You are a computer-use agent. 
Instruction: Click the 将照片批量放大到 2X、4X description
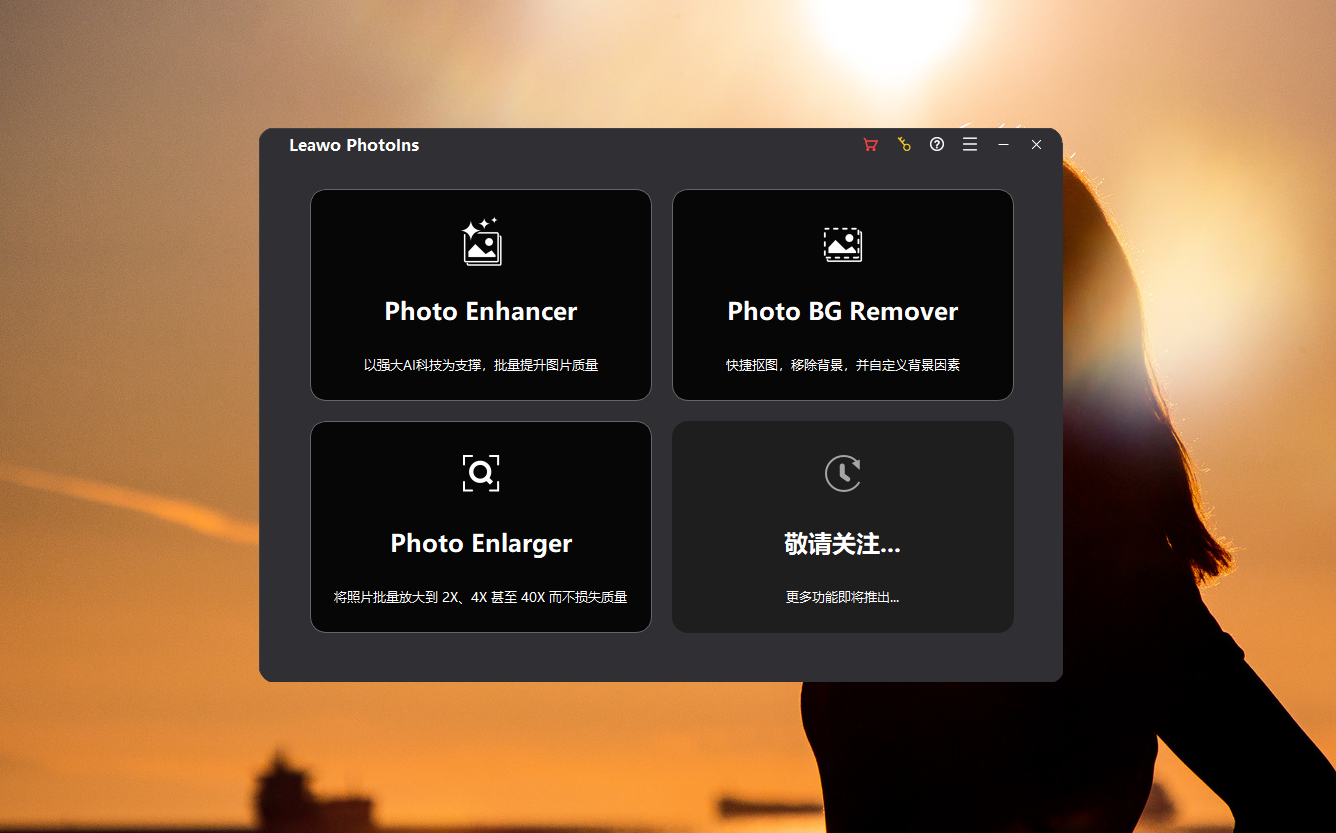click(481, 598)
